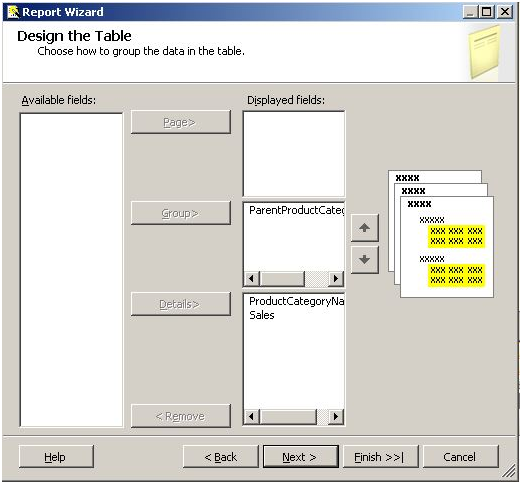Click Finish >>| to complete wizard

tap(381, 457)
